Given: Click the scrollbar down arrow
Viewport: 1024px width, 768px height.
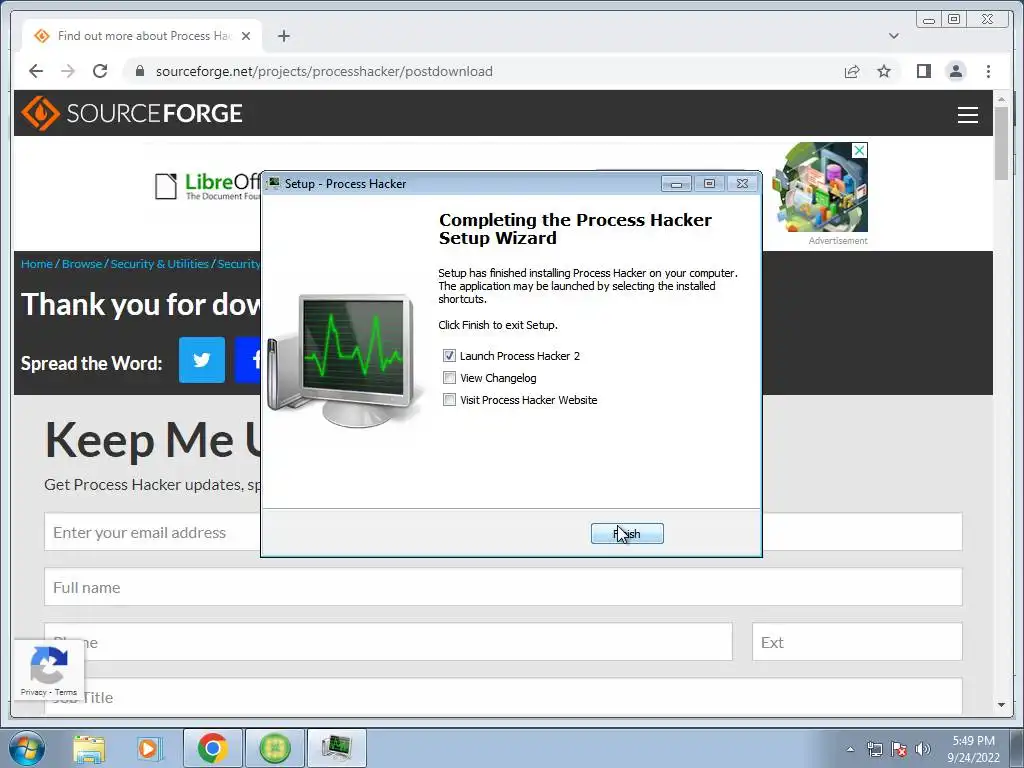Looking at the screenshot, I should (1001, 705).
